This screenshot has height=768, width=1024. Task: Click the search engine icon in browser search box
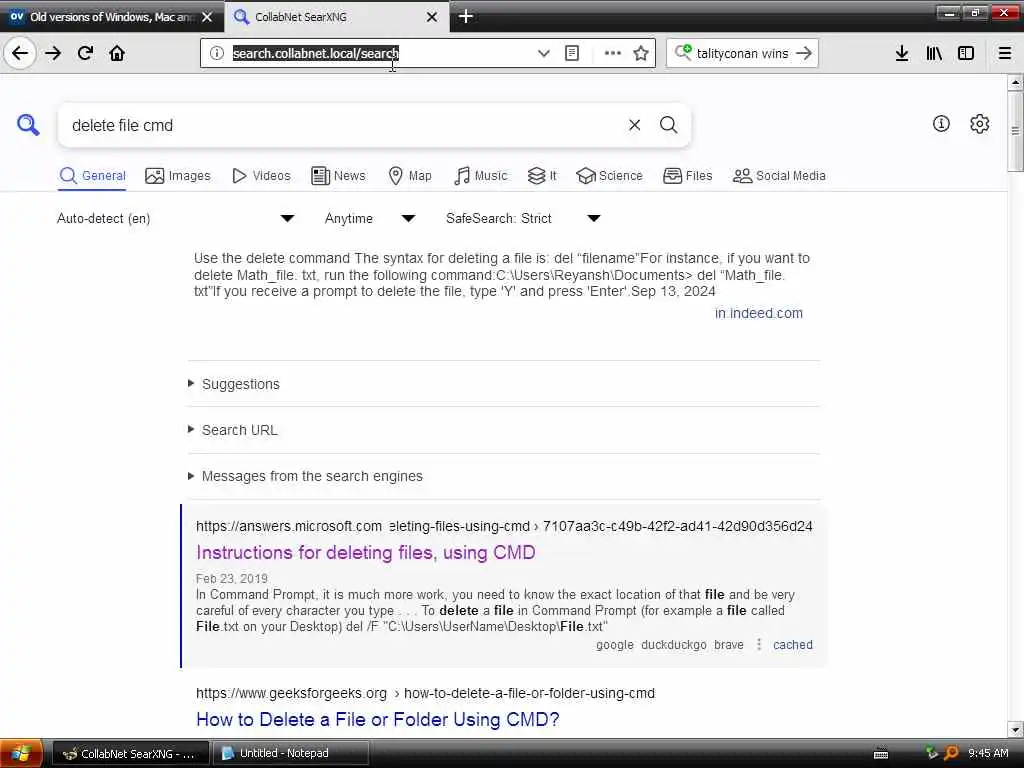pos(683,52)
